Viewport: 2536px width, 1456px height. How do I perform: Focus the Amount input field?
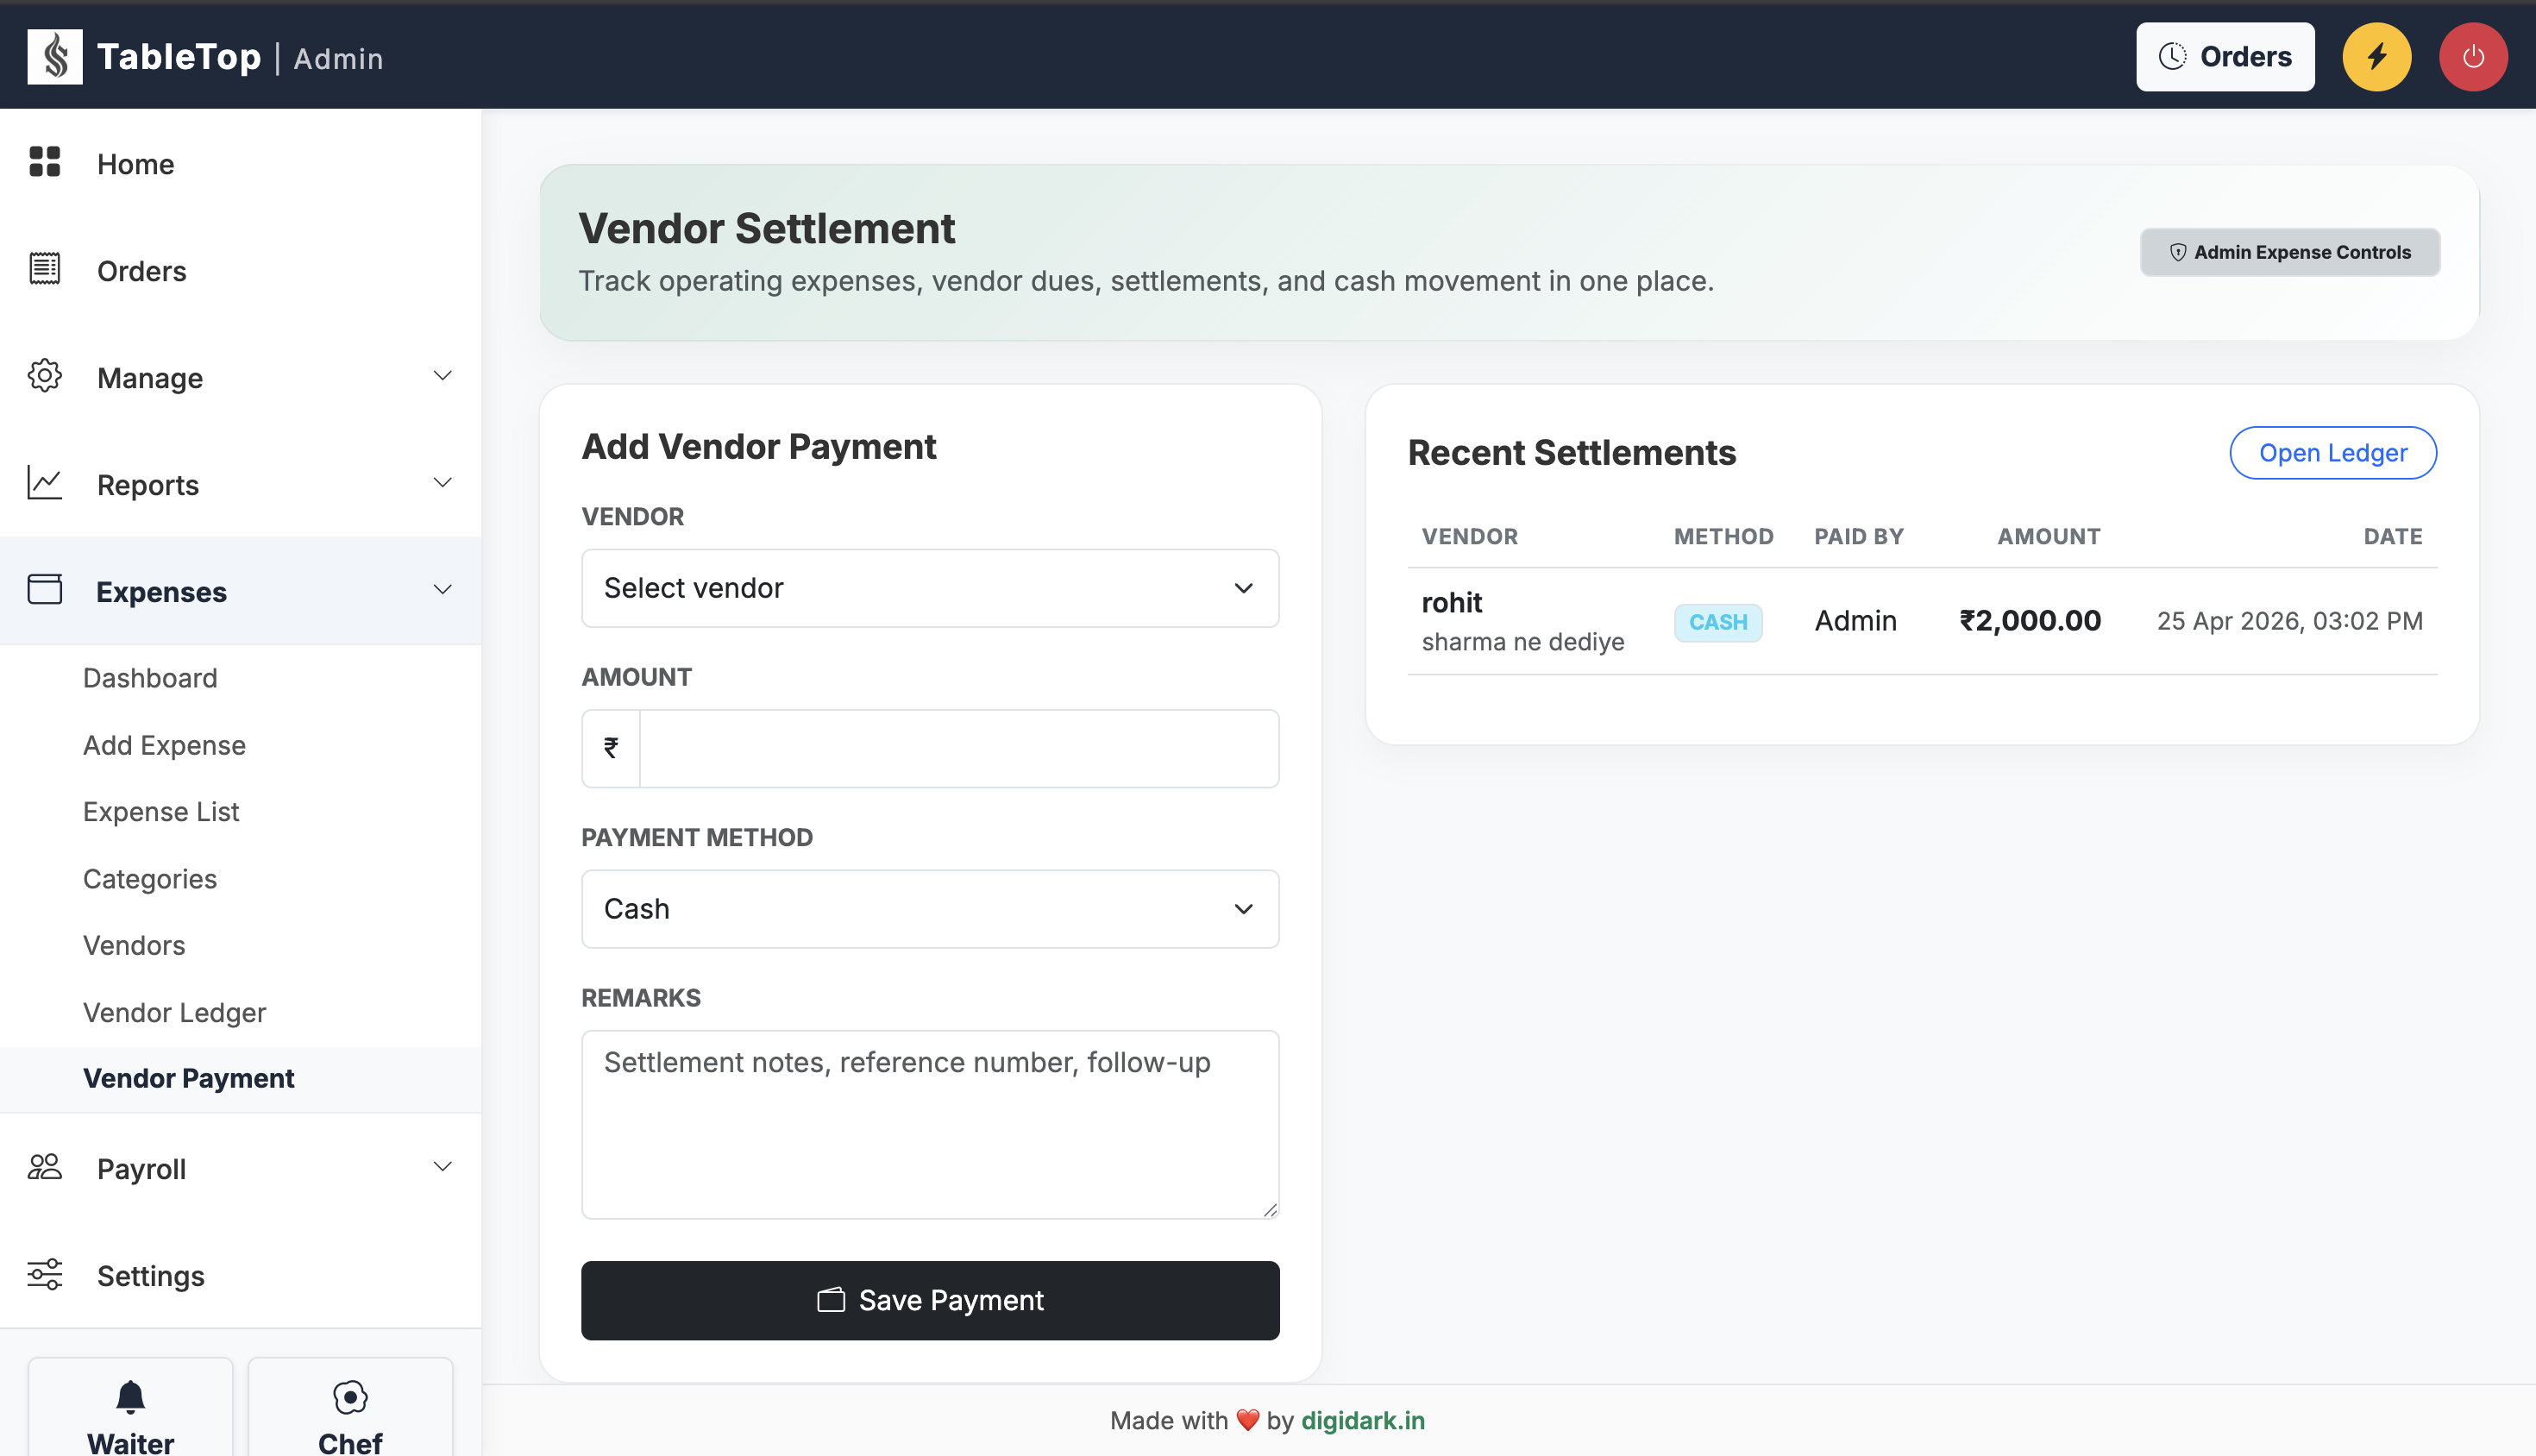click(x=959, y=748)
